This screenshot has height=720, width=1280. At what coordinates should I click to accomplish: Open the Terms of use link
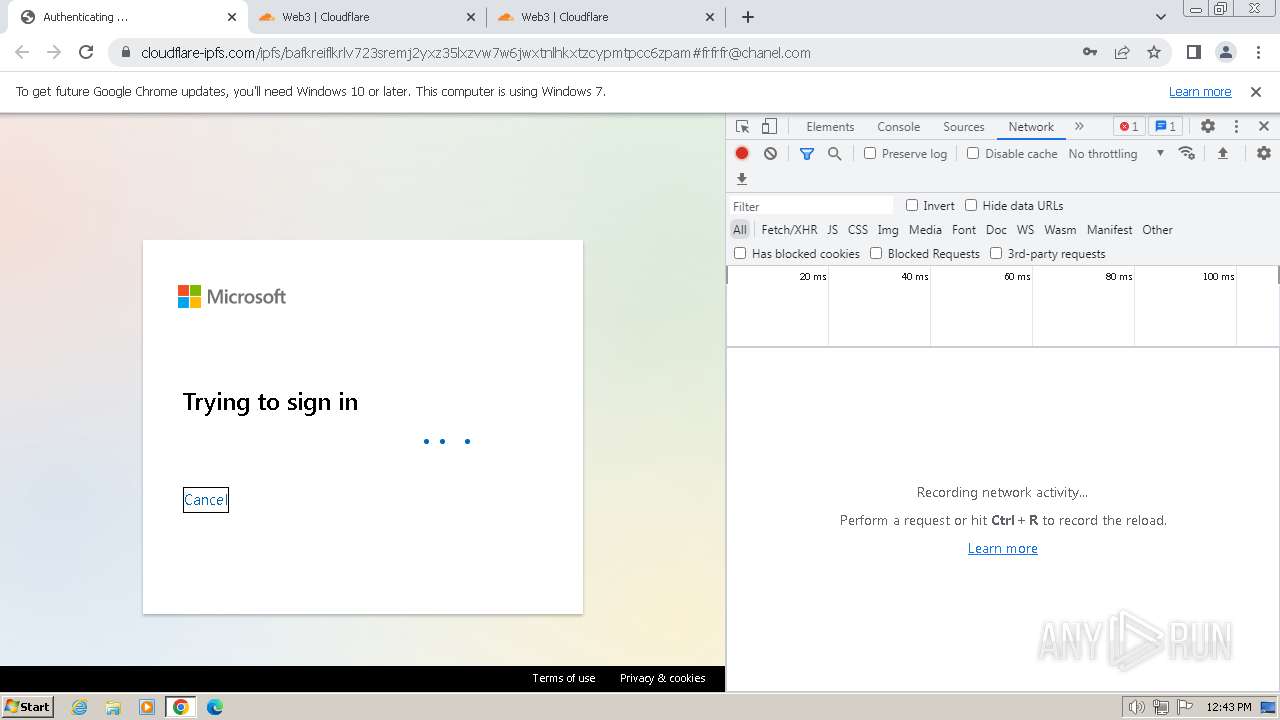(564, 678)
